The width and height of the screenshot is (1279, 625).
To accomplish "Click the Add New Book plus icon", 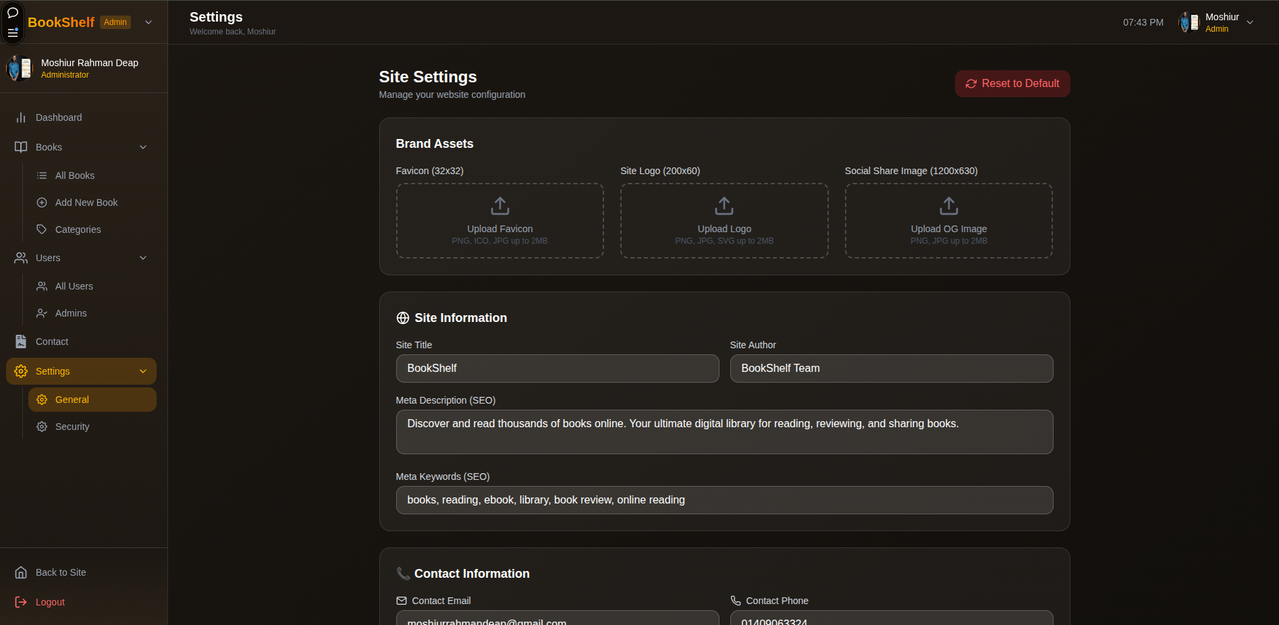I will 42,202.
